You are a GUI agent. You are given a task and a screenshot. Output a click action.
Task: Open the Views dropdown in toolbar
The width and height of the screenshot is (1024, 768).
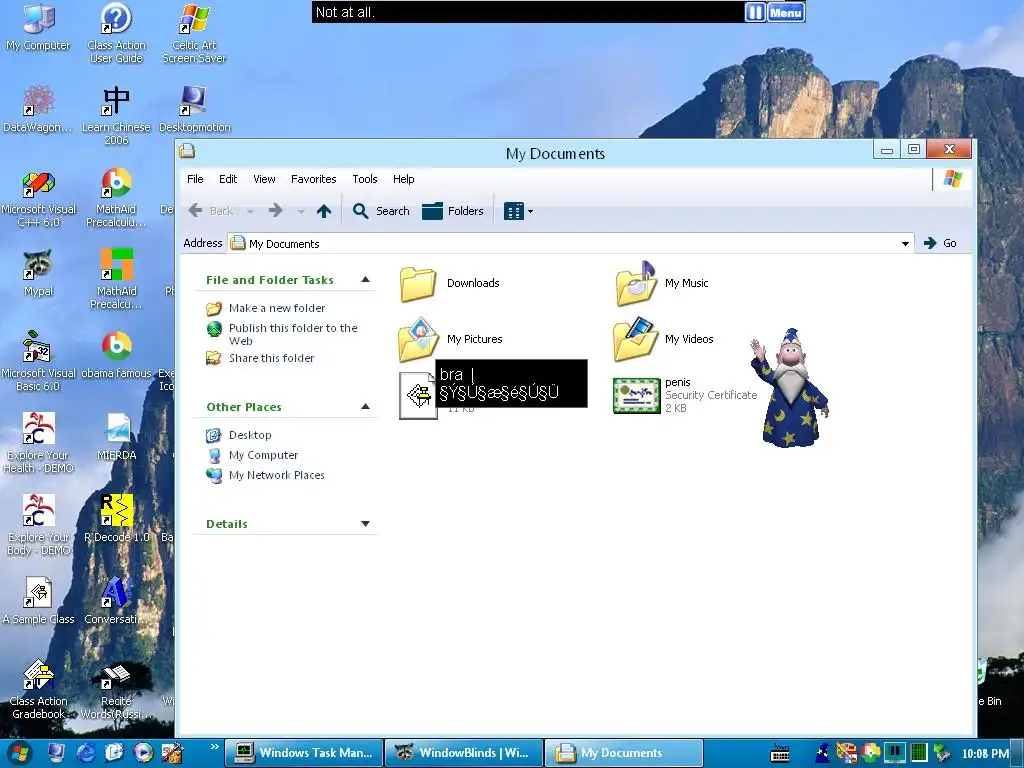[519, 211]
